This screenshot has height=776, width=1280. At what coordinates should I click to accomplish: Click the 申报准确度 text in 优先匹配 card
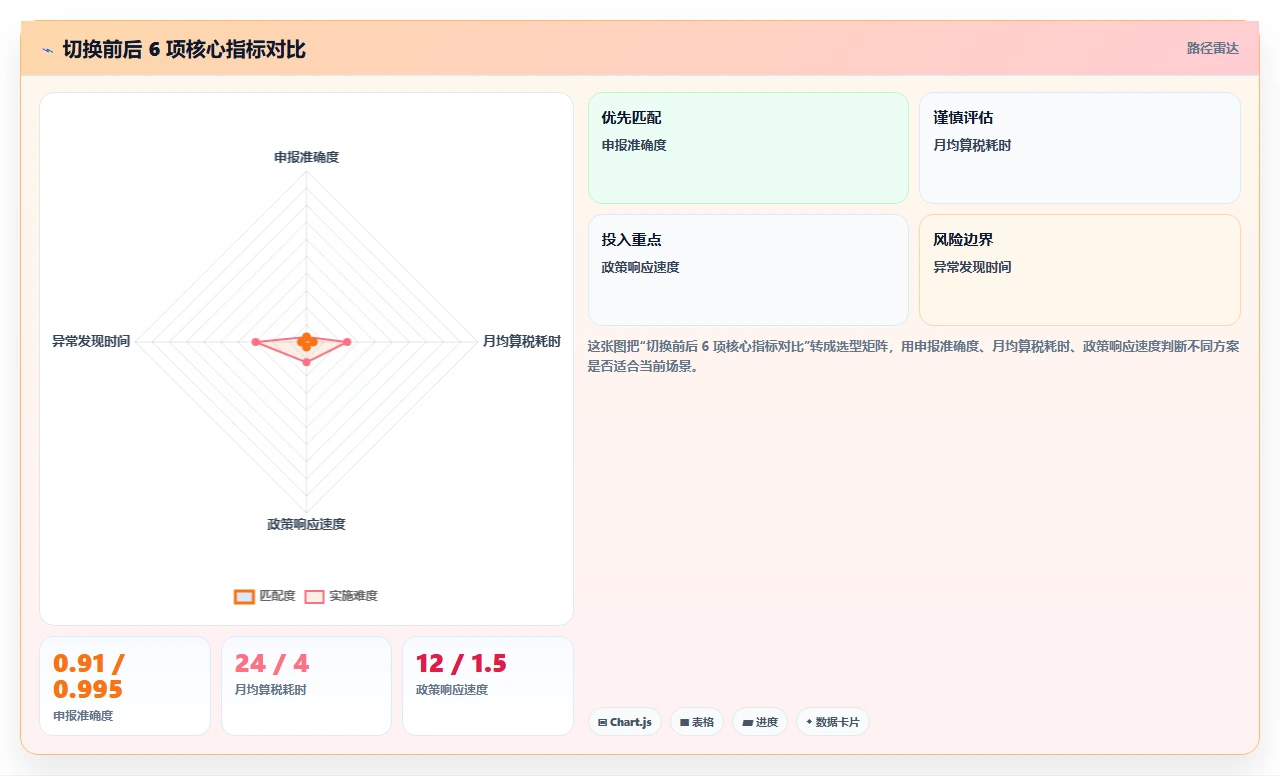tap(634, 145)
